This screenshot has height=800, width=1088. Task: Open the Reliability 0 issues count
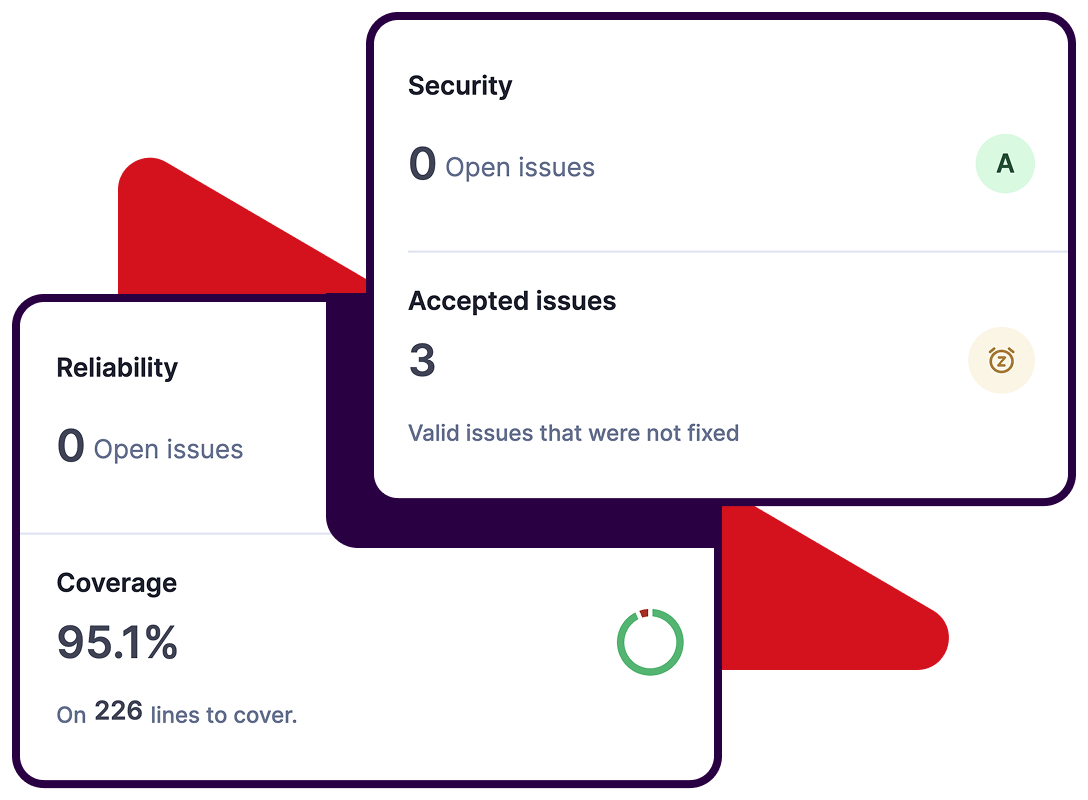71,445
